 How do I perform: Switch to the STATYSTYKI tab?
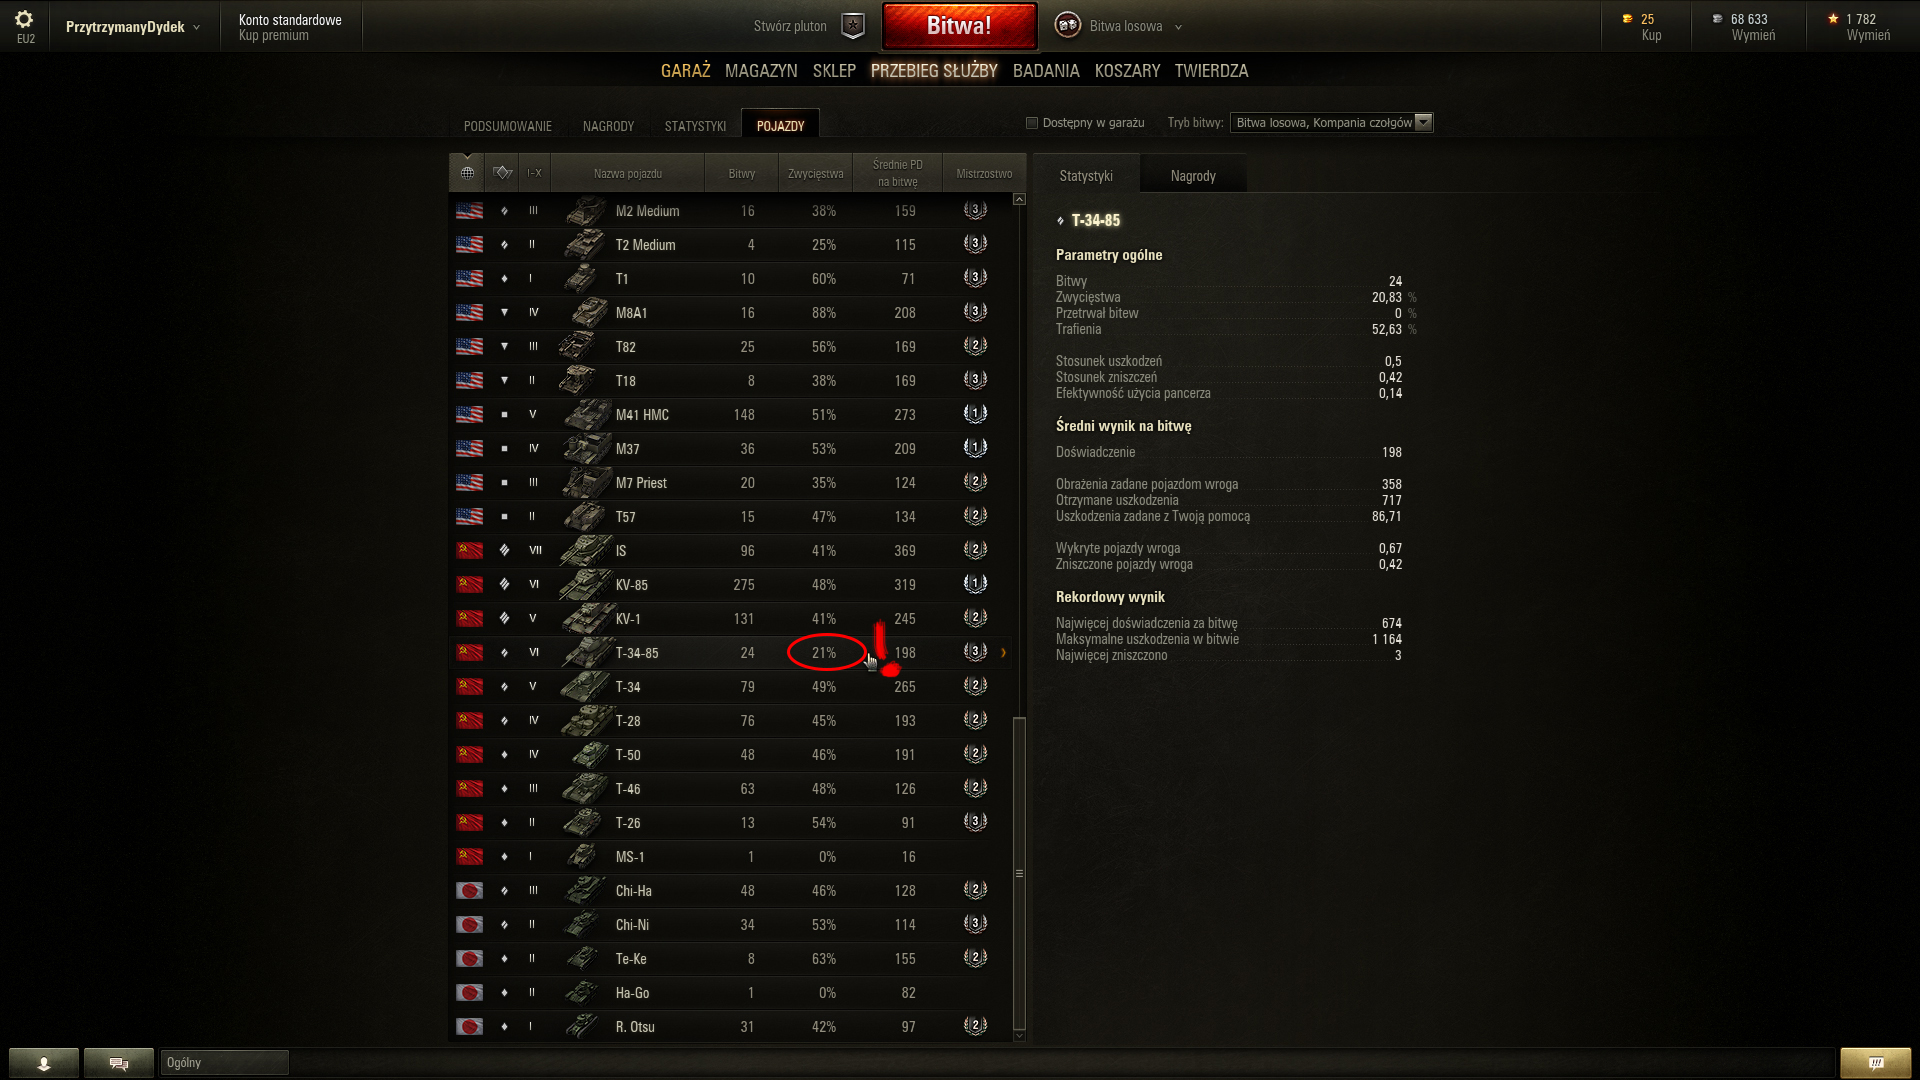pyautogui.click(x=695, y=126)
